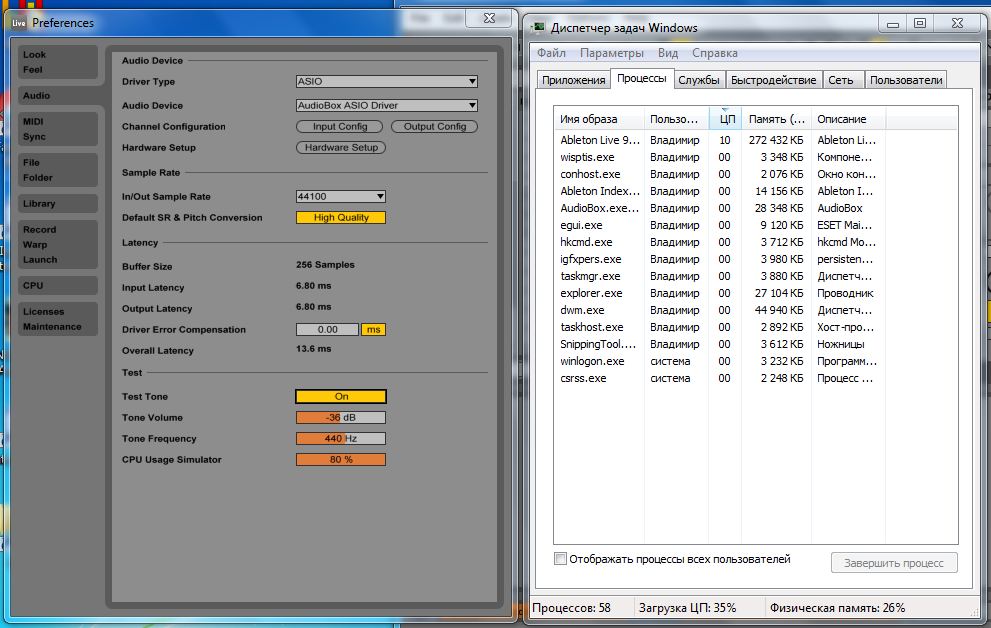Minimize the Task Manager window
Screen dimensions: 991x628
tap(892, 24)
